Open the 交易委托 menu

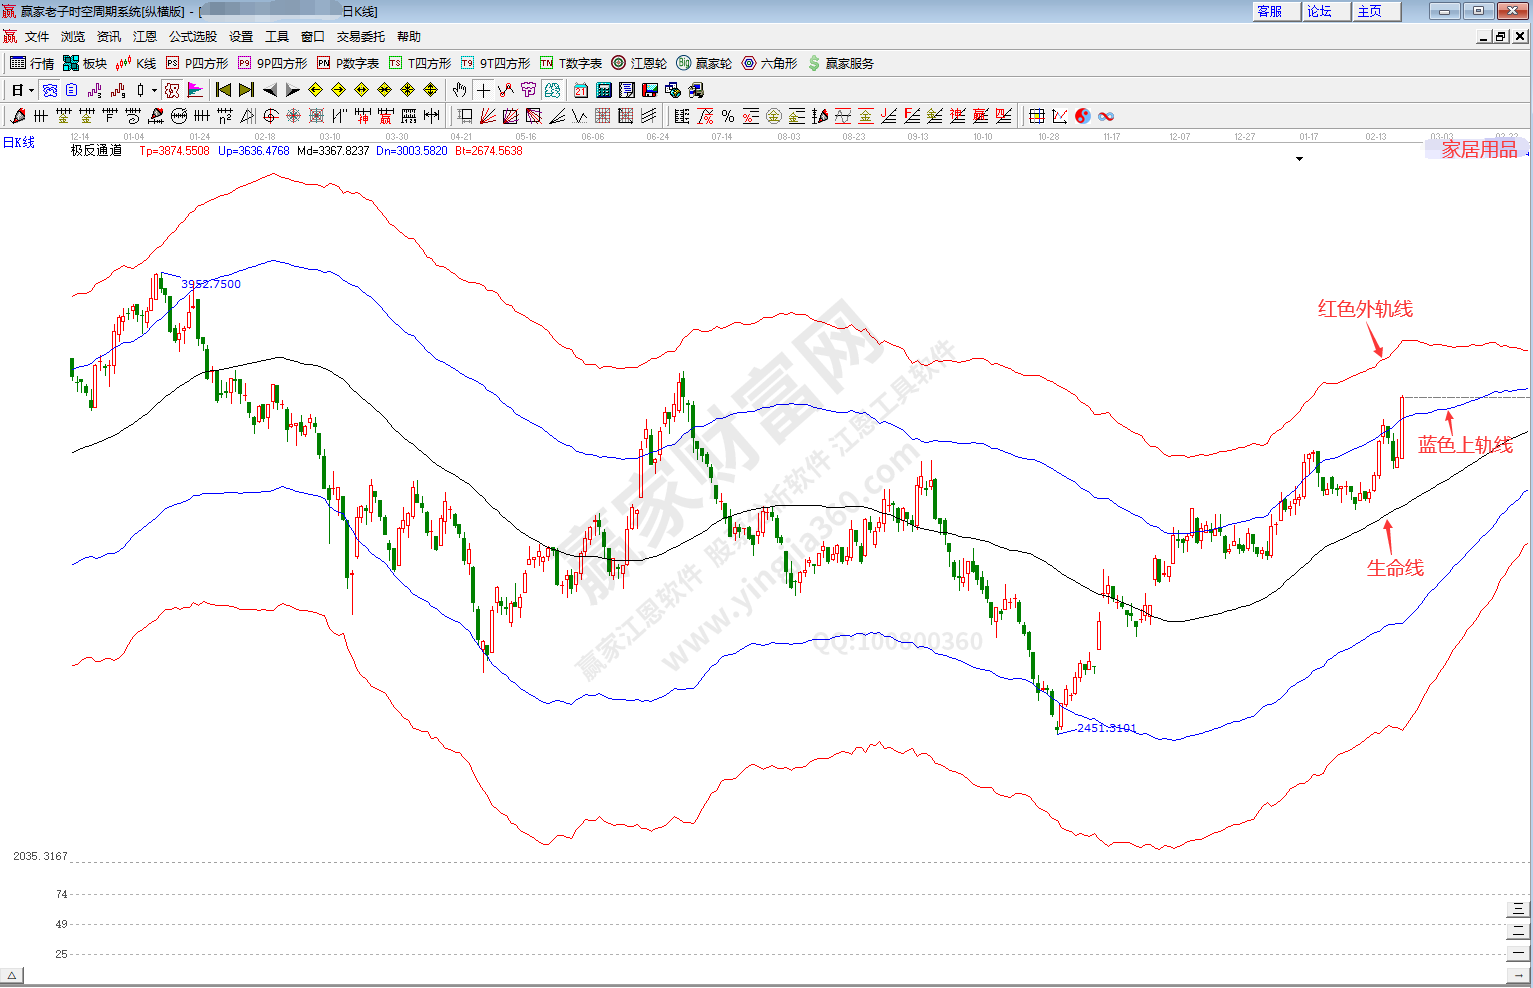360,37
